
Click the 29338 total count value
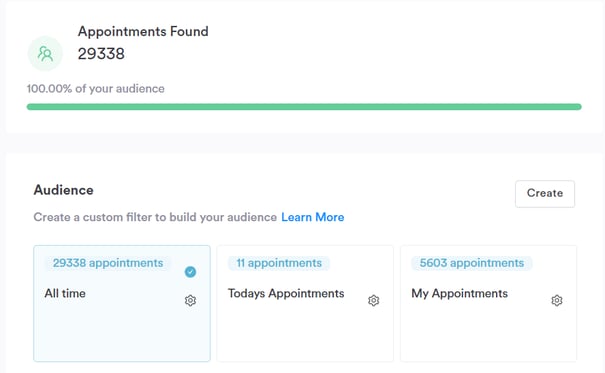click(101, 54)
